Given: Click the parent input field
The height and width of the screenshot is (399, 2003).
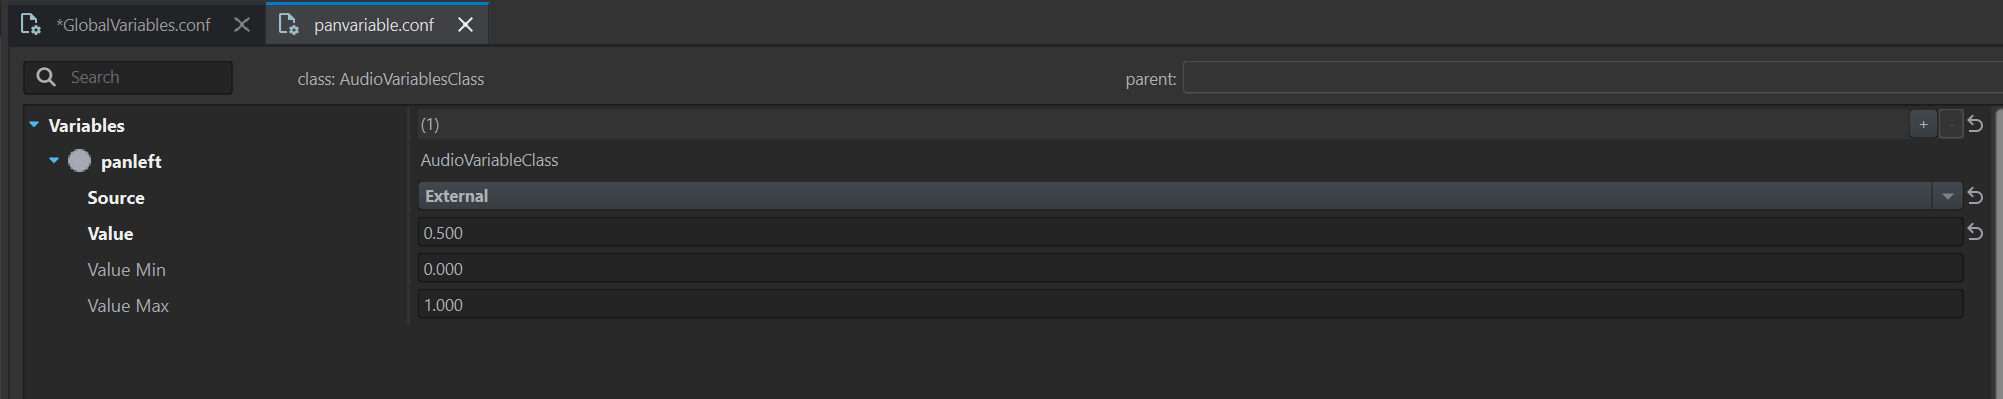Looking at the screenshot, I should (x=1592, y=78).
